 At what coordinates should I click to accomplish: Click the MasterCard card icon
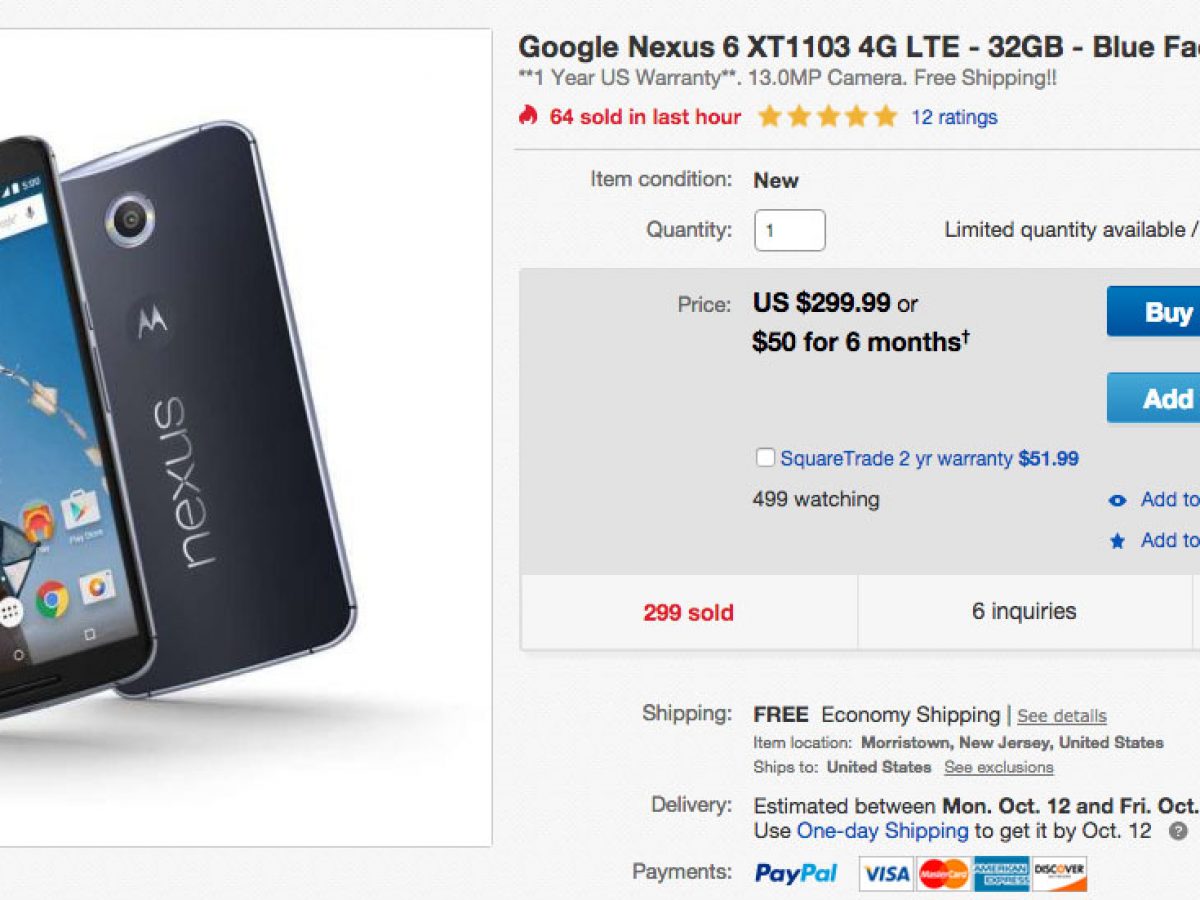(x=943, y=873)
